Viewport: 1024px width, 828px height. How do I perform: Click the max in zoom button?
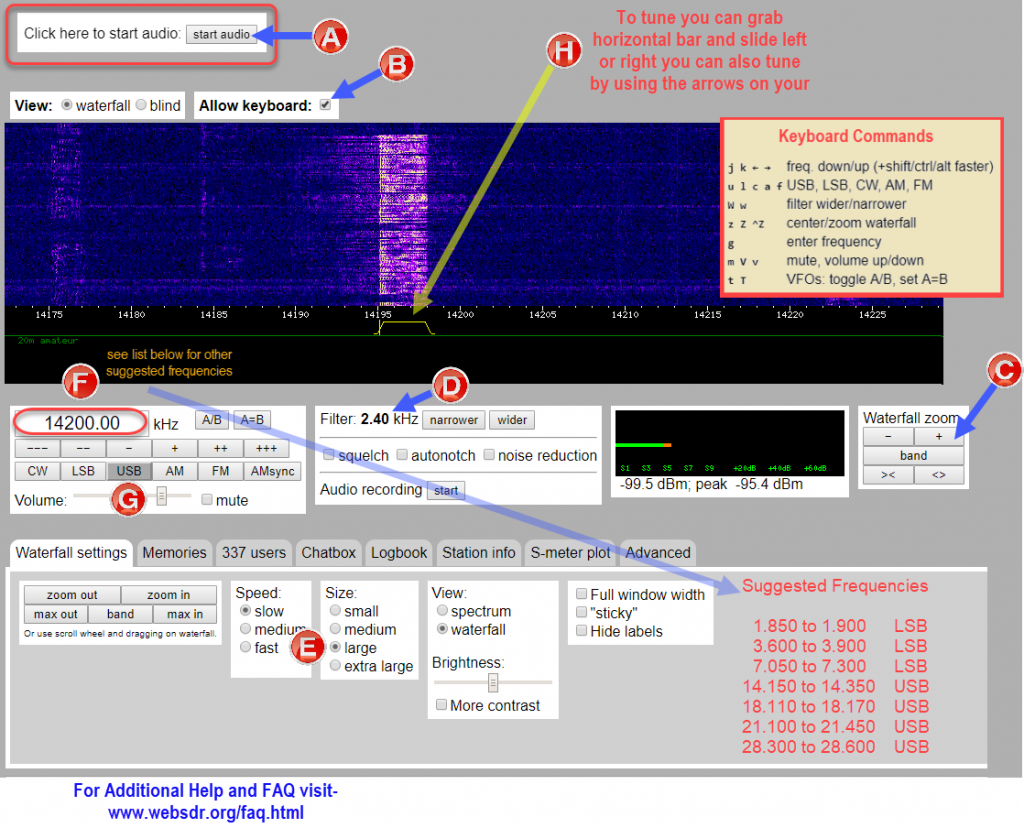coord(185,614)
